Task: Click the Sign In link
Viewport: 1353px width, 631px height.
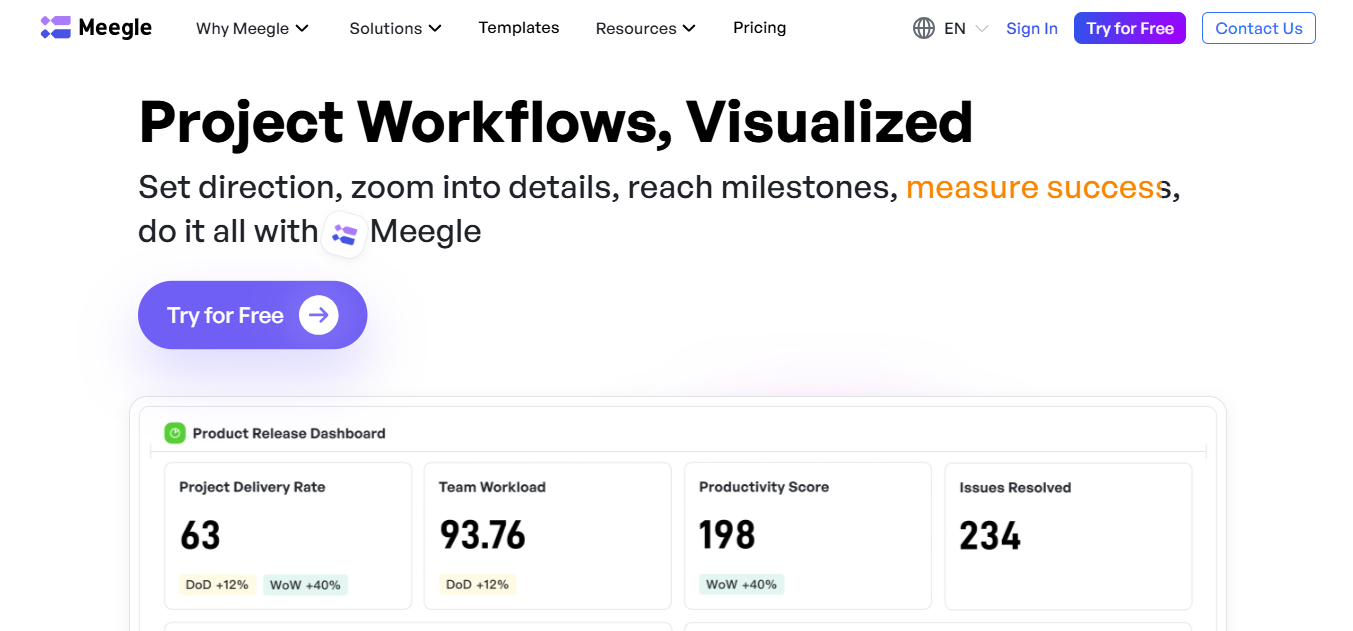Action: pyautogui.click(x=1031, y=28)
